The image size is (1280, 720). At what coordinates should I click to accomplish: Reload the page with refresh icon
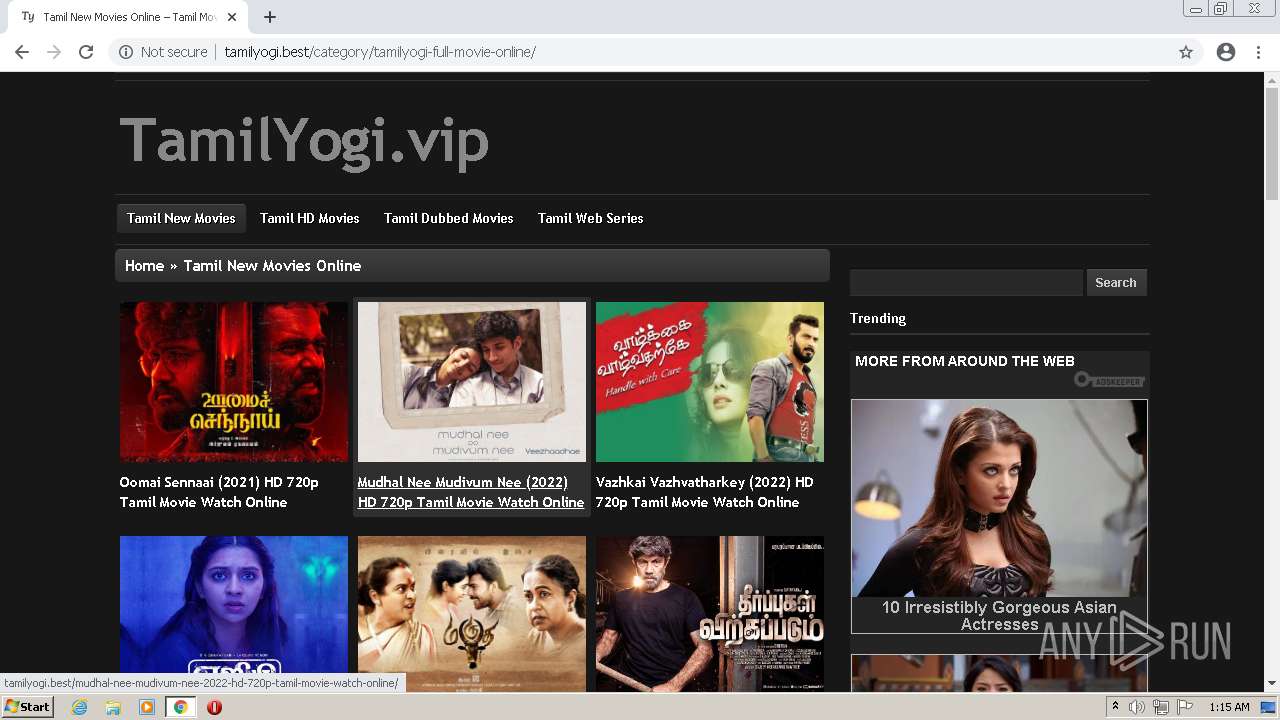(86, 52)
